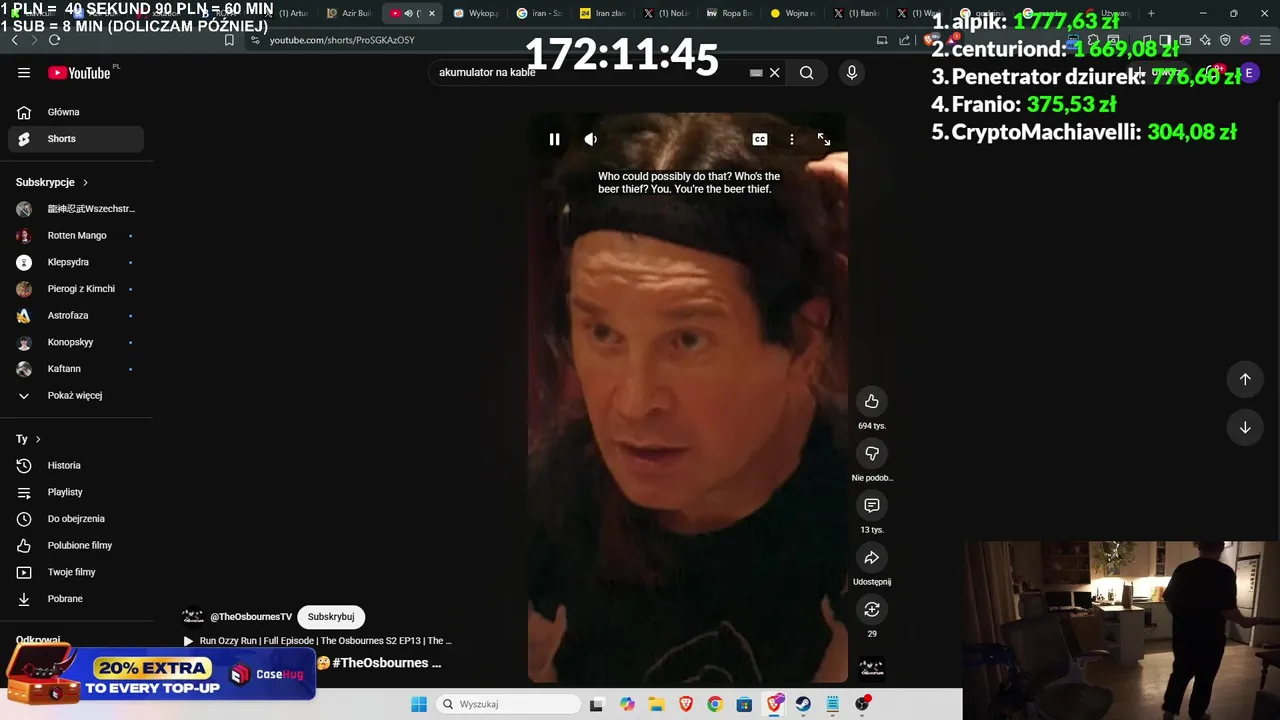
Task: Switch to the Azir Build browser tab
Action: click(x=350, y=13)
